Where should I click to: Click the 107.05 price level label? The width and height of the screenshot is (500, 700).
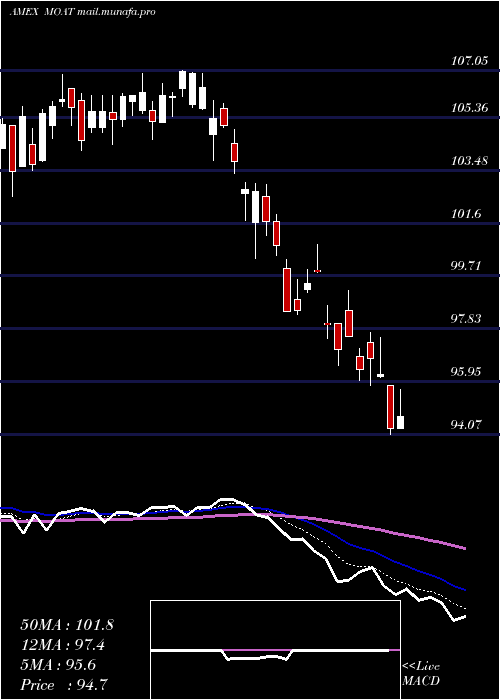pyautogui.click(x=469, y=61)
